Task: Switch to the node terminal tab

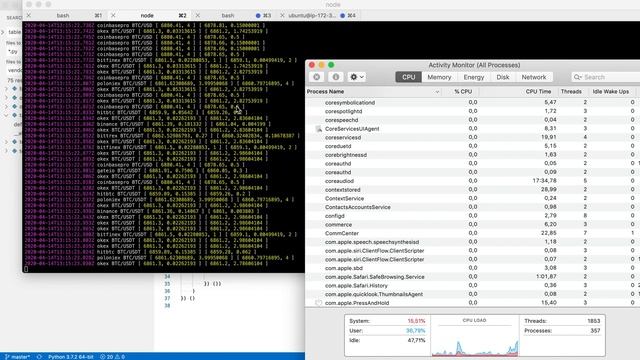Action: (x=147, y=16)
